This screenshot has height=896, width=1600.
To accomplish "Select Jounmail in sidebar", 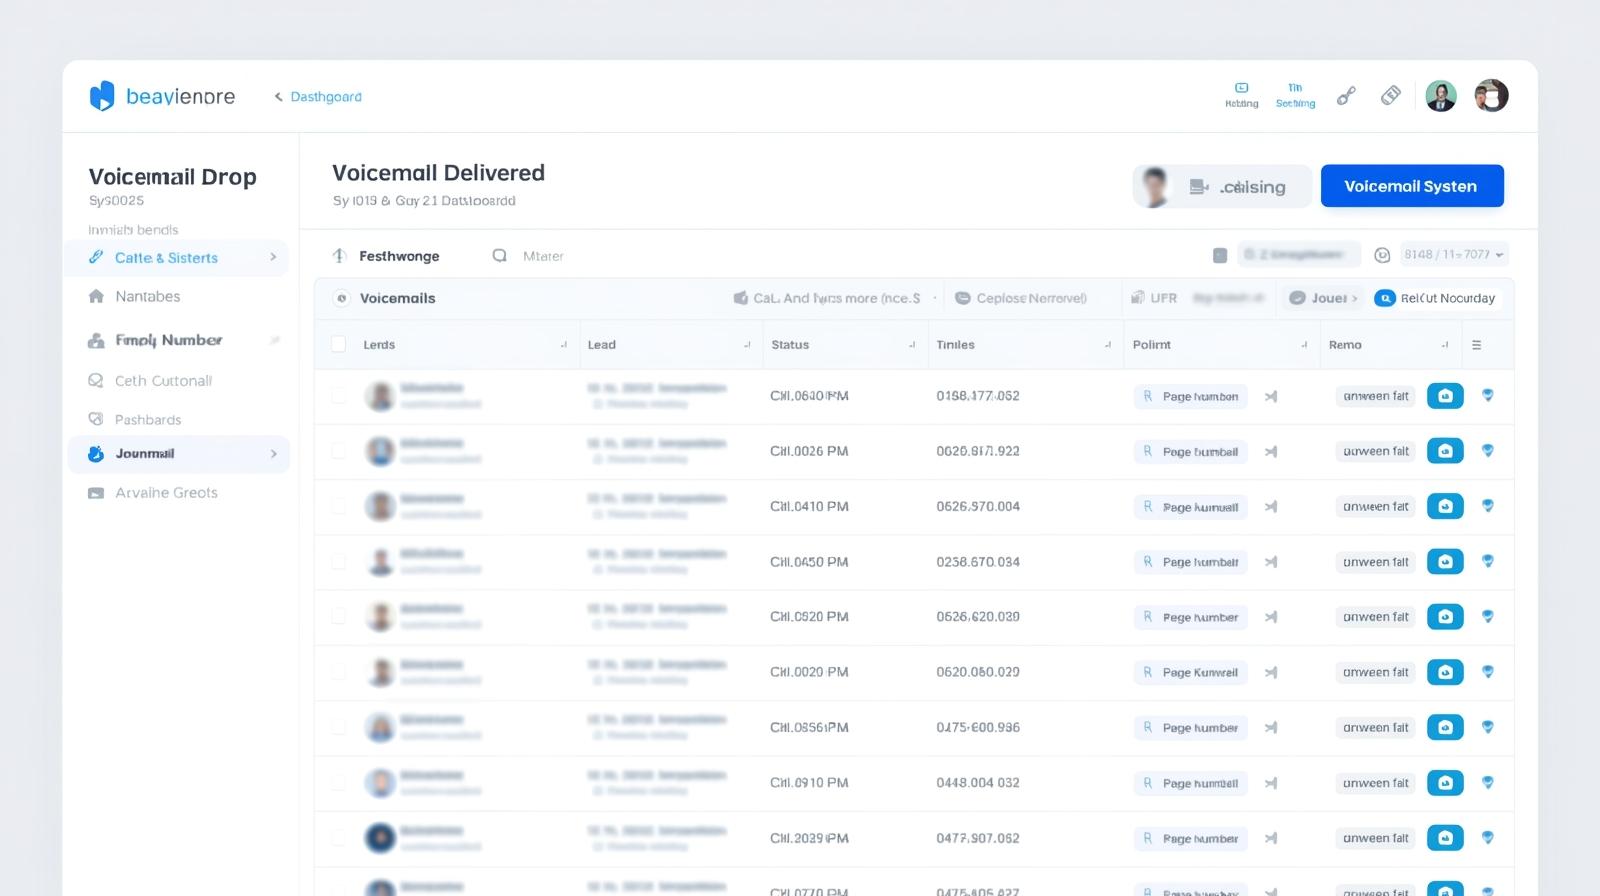I will (x=178, y=454).
